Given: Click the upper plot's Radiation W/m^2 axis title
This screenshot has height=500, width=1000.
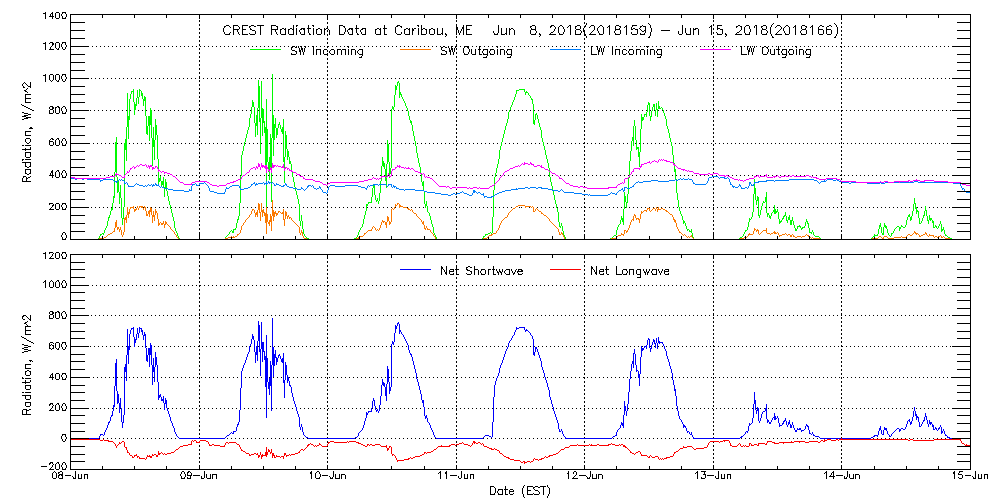Looking at the screenshot, I should coord(28,128).
